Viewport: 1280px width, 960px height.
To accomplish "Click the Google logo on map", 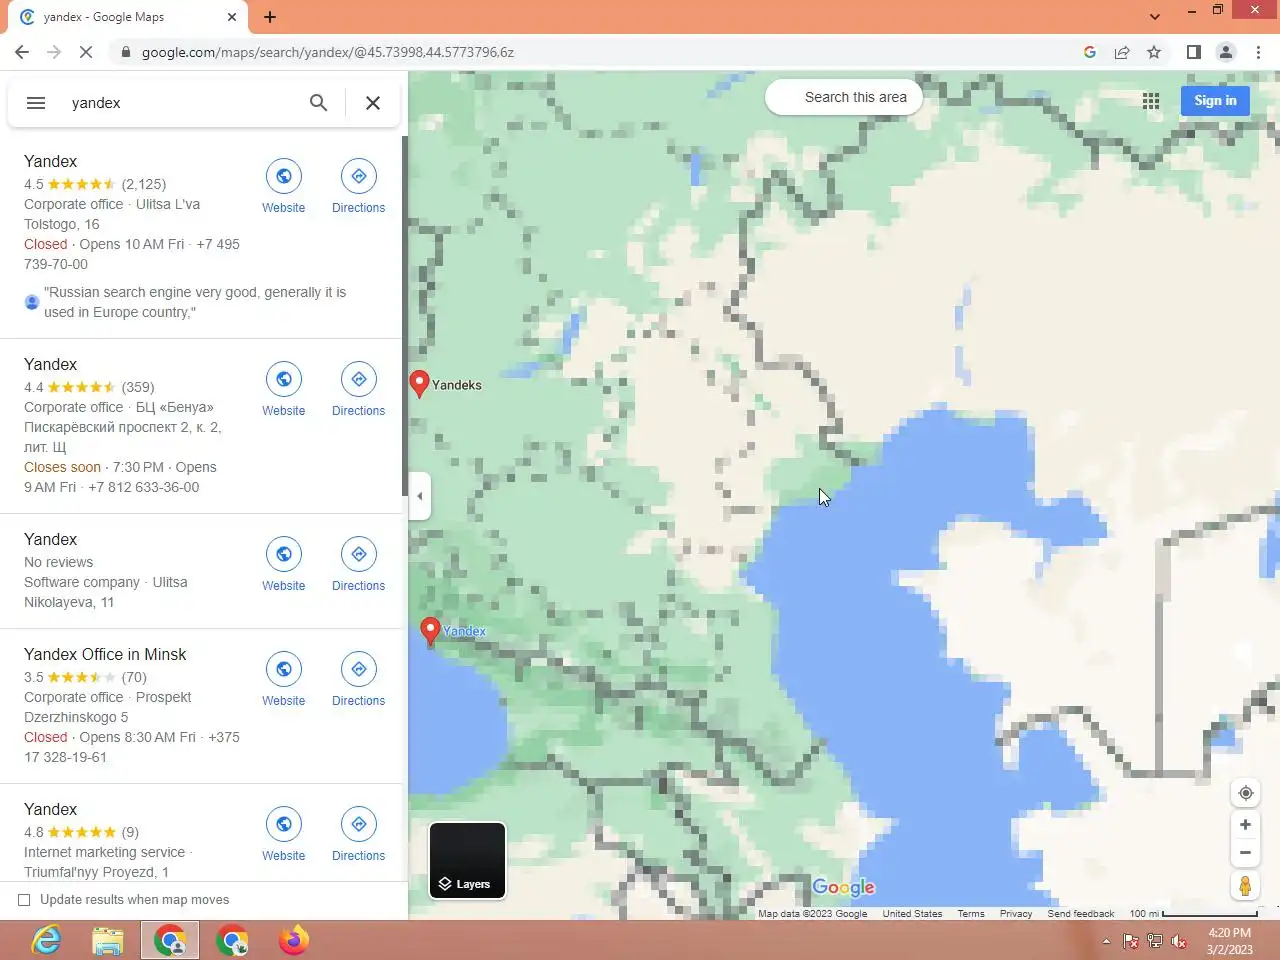I will [843, 887].
